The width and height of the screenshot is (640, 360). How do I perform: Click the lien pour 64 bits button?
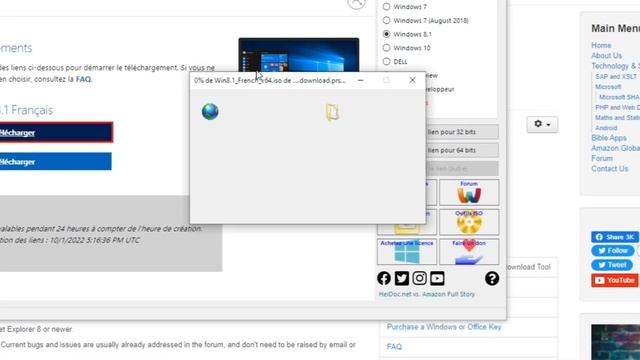coord(462,150)
